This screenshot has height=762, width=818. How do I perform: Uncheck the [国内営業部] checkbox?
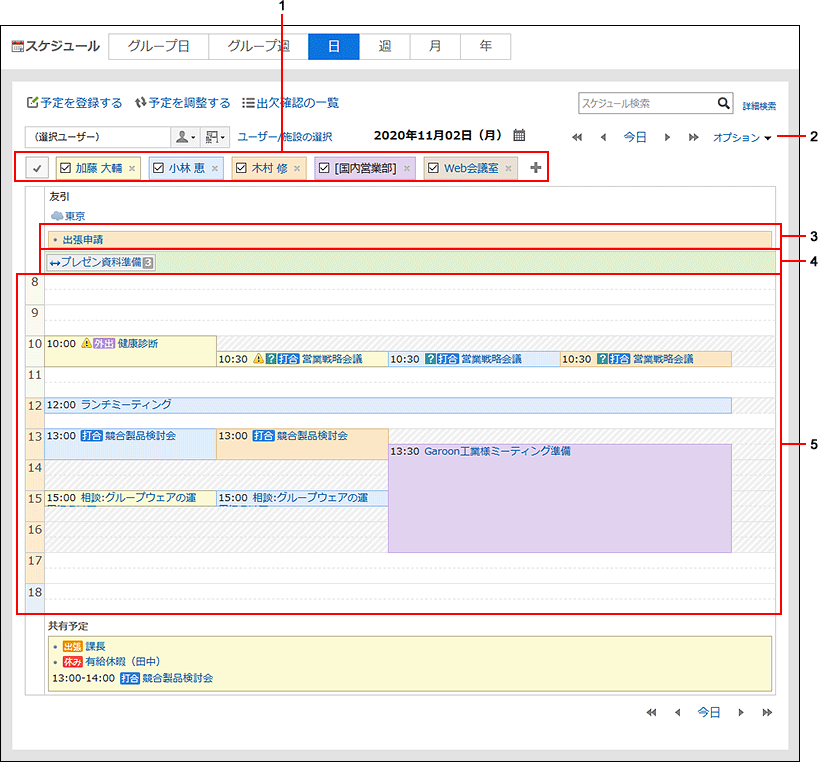[324, 168]
